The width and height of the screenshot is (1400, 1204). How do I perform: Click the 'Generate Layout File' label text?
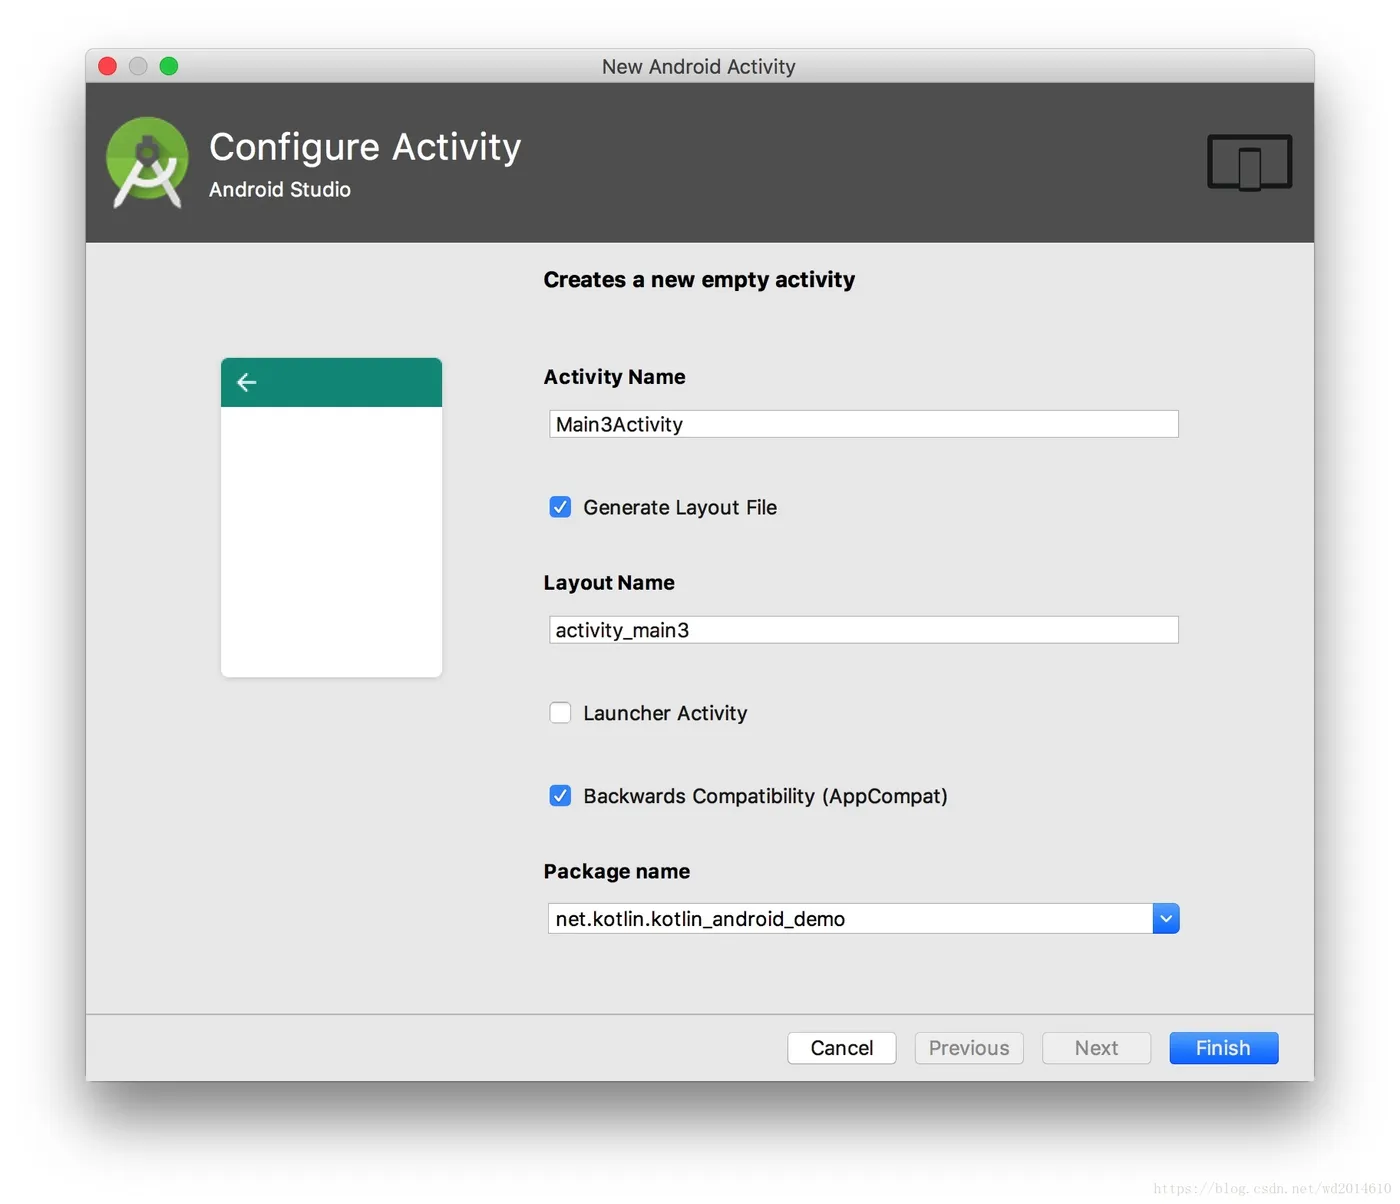[x=680, y=507]
